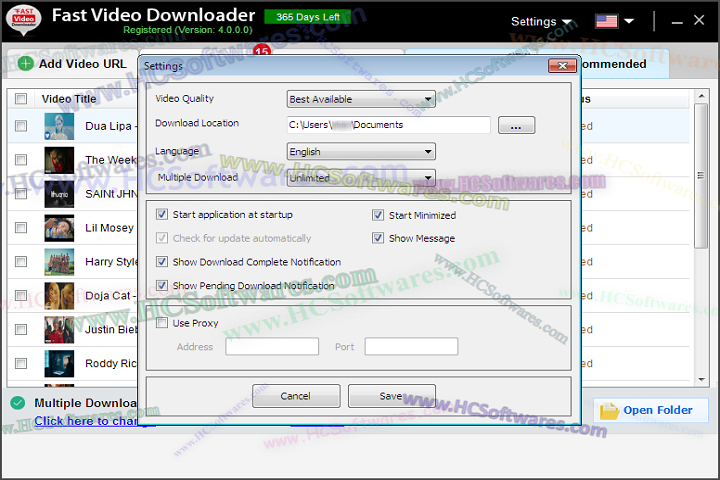Screen dimensions: 720x480
Task: Open the Language dropdown showing English
Action: 361,152
